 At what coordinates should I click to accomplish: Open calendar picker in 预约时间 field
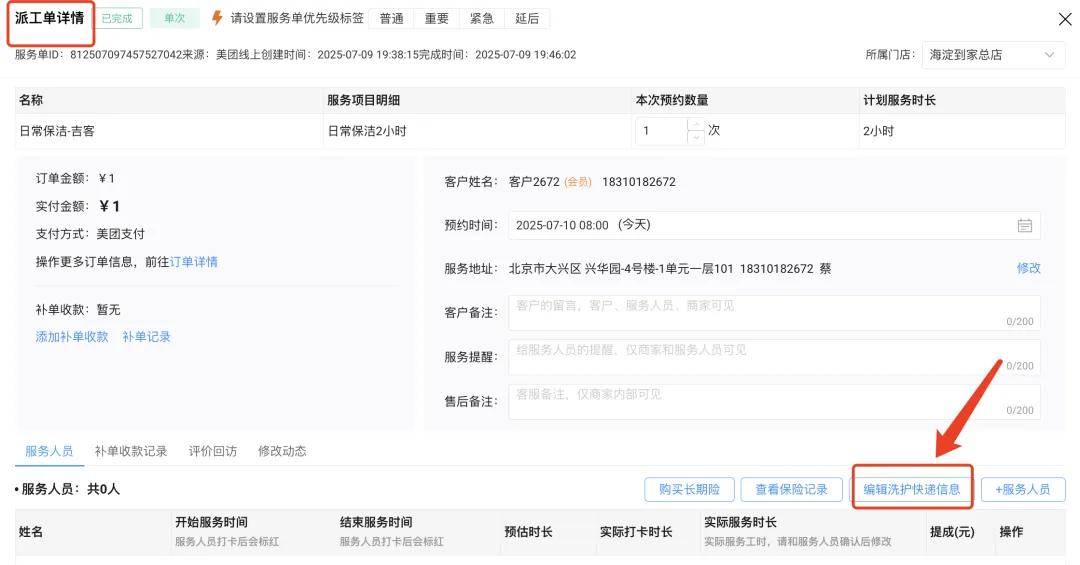[x=1024, y=226]
